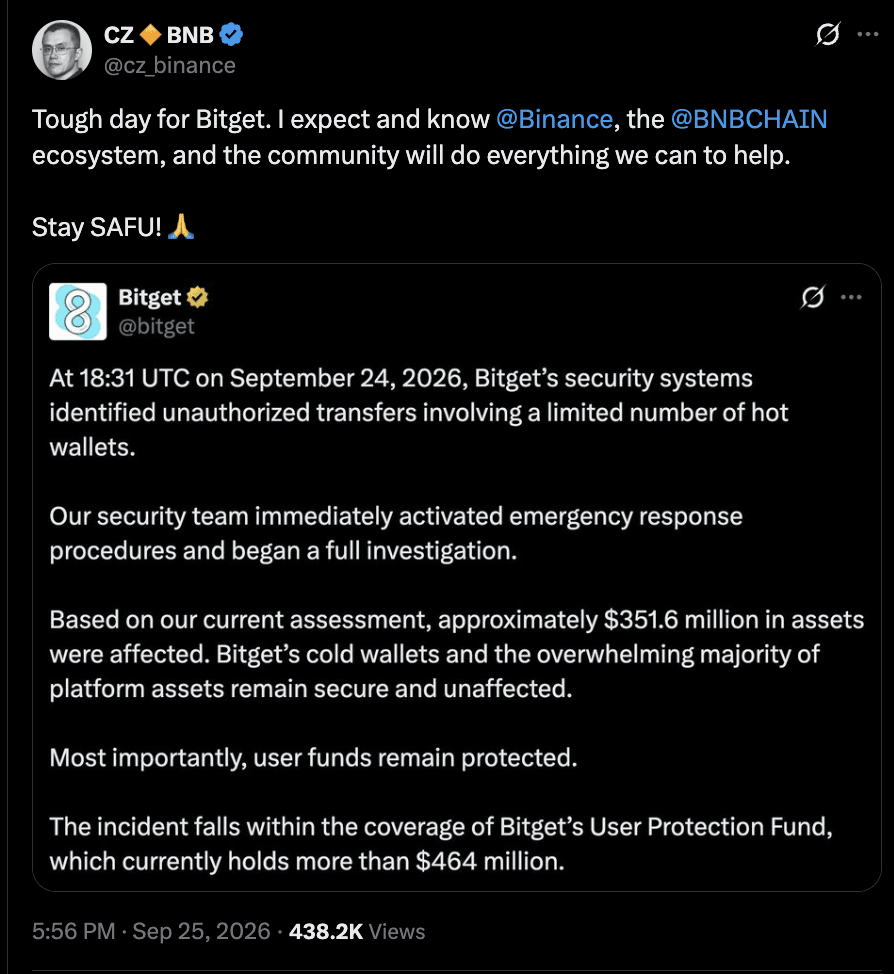Click the Grok icon on the quoted Bitget tweet
The height and width of the screenshot is (974, 894).
813,297
